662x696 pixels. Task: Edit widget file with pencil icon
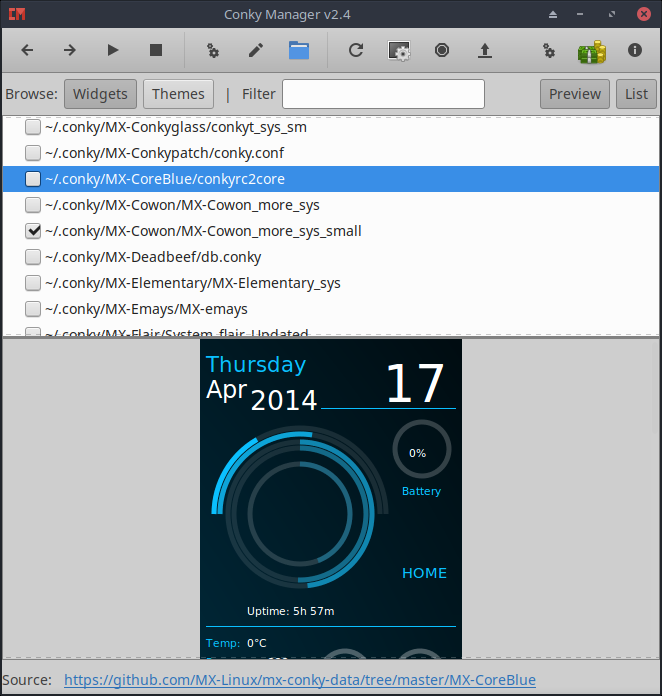pos(256,50)
